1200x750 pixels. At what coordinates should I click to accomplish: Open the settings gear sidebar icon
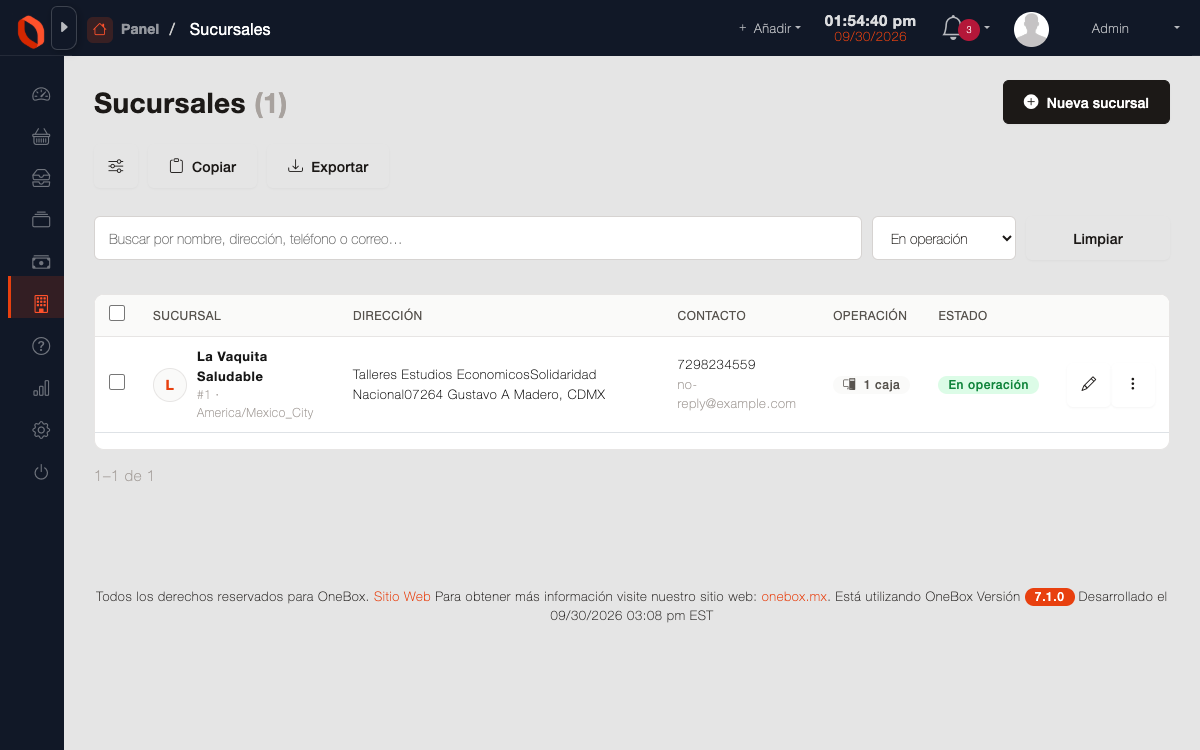(x=41, y=430)
